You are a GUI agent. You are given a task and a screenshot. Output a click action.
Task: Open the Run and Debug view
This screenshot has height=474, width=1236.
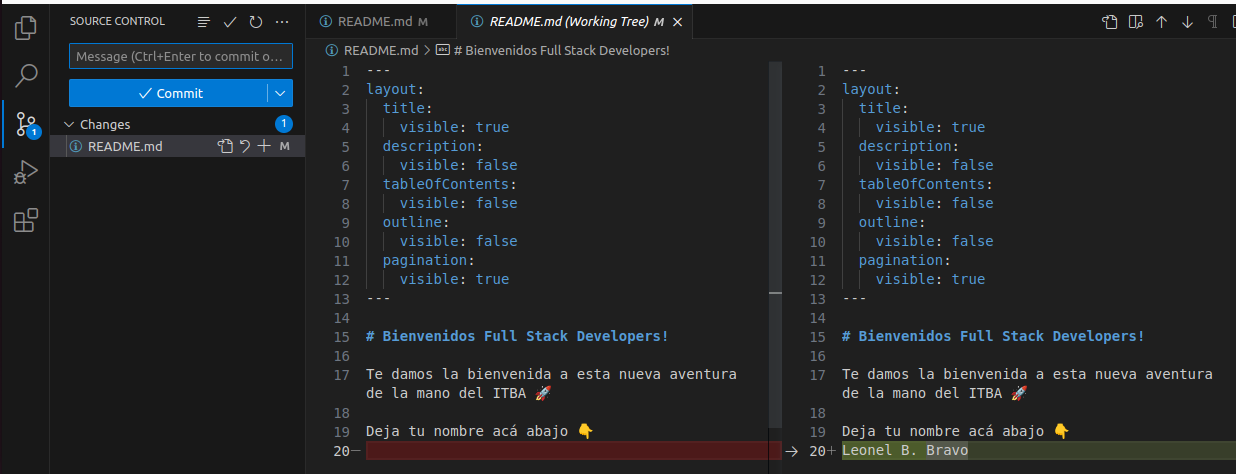[x=26, y=173]
